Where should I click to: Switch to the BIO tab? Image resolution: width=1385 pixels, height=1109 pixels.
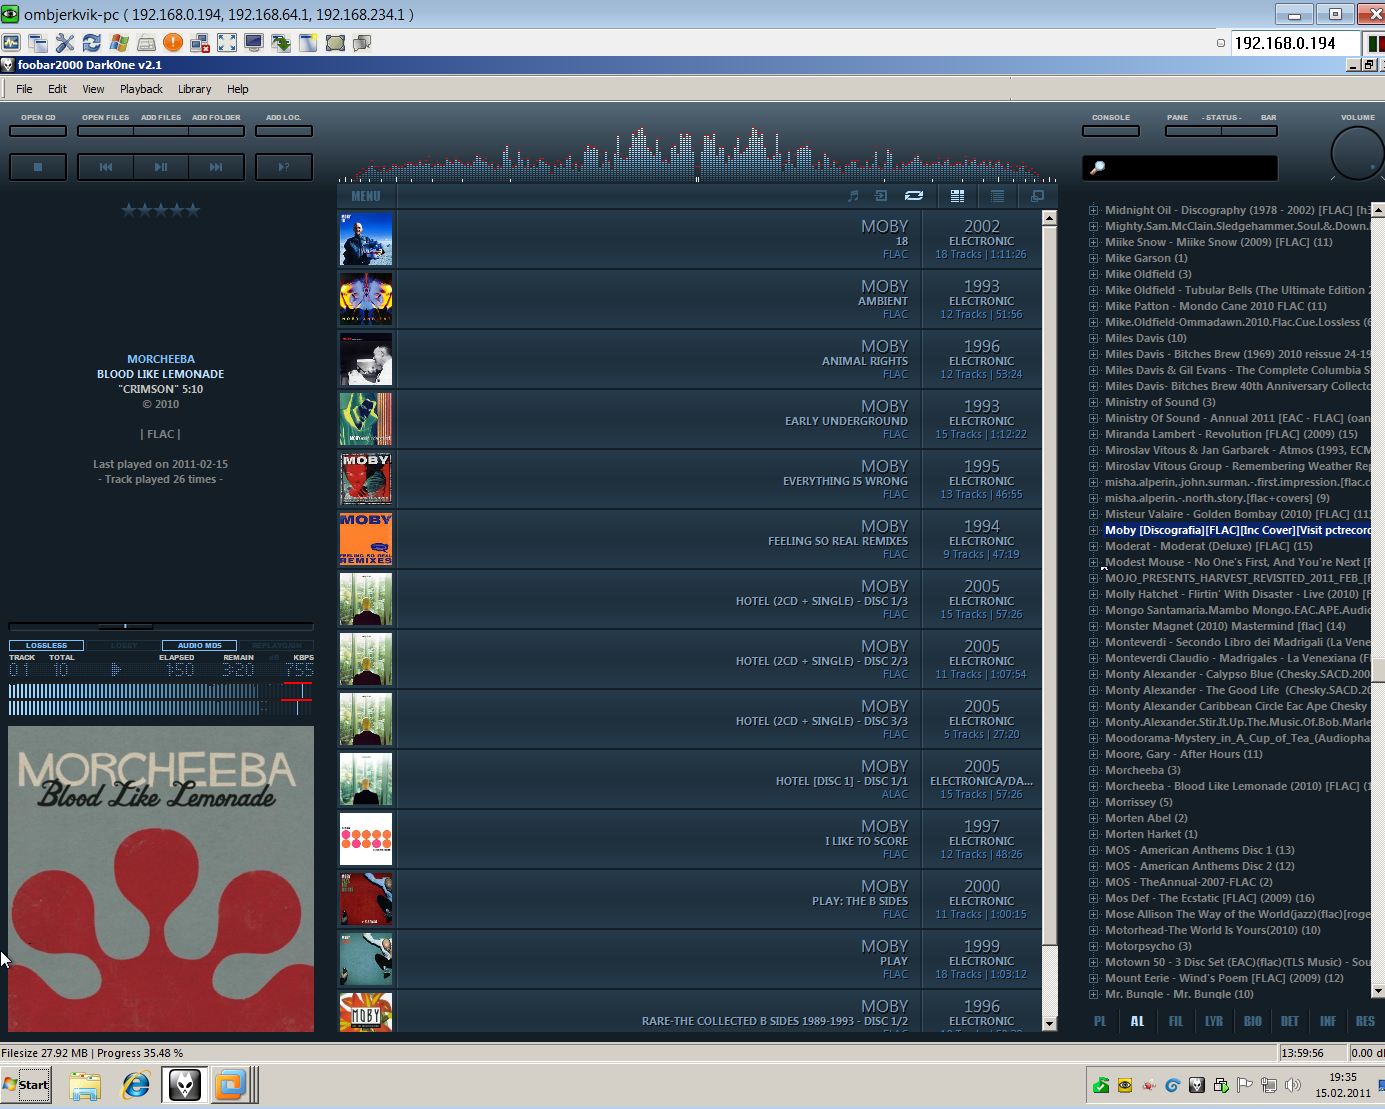[1252, 1021]
